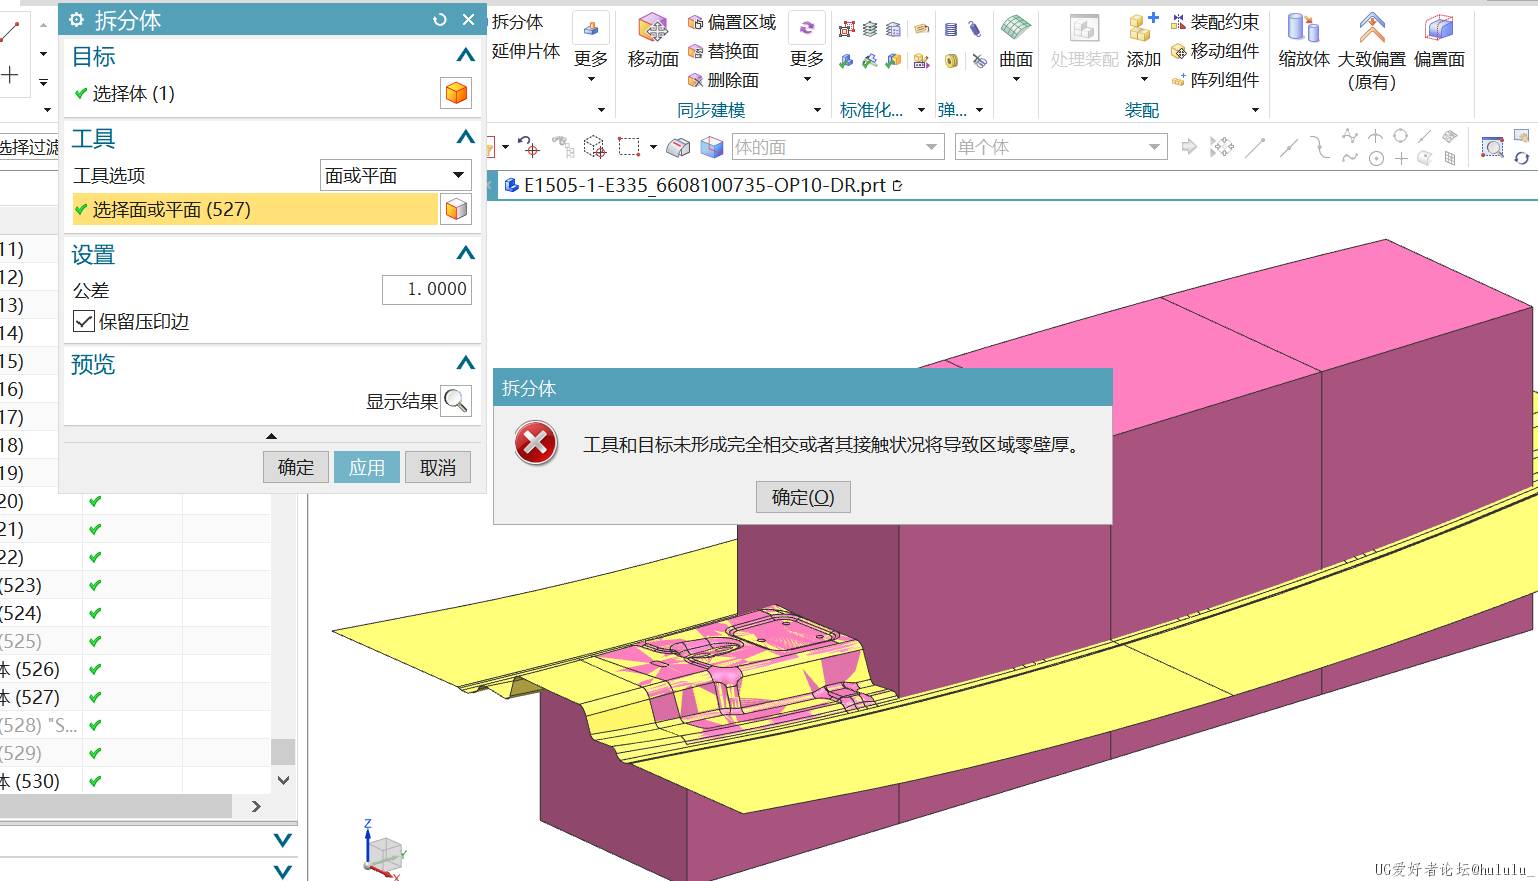Toggle the green check for row (527)

[95, 697]
